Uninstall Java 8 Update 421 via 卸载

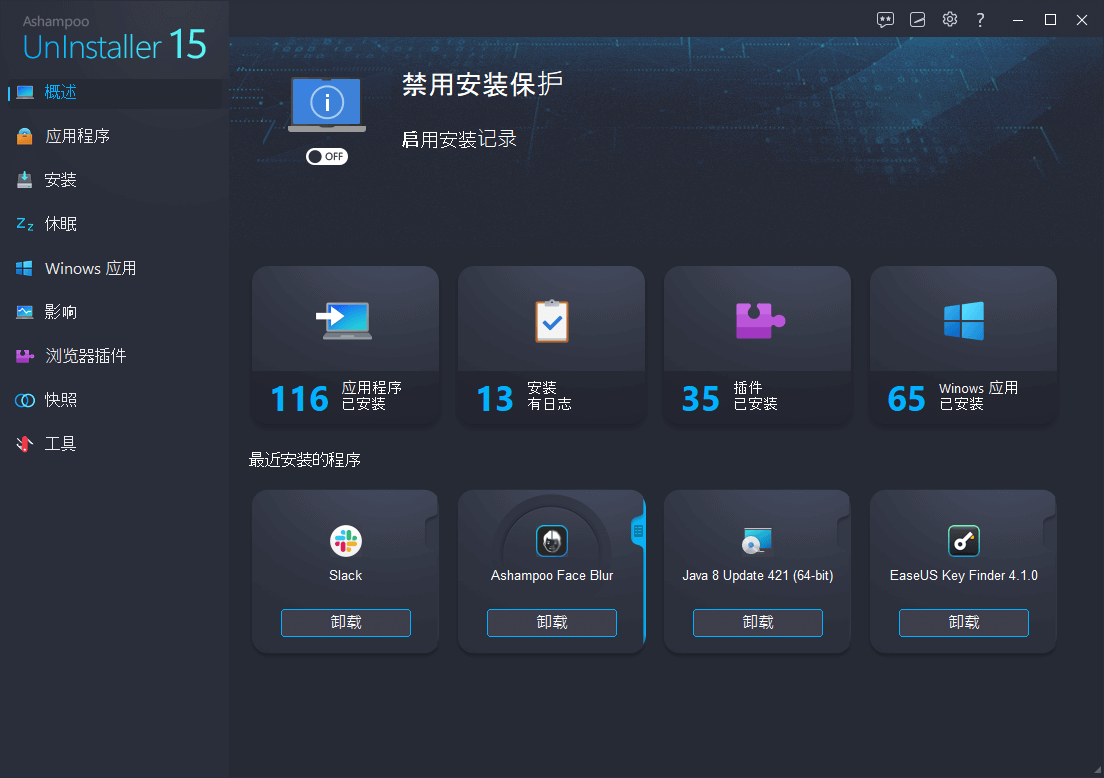click(758, 622)
